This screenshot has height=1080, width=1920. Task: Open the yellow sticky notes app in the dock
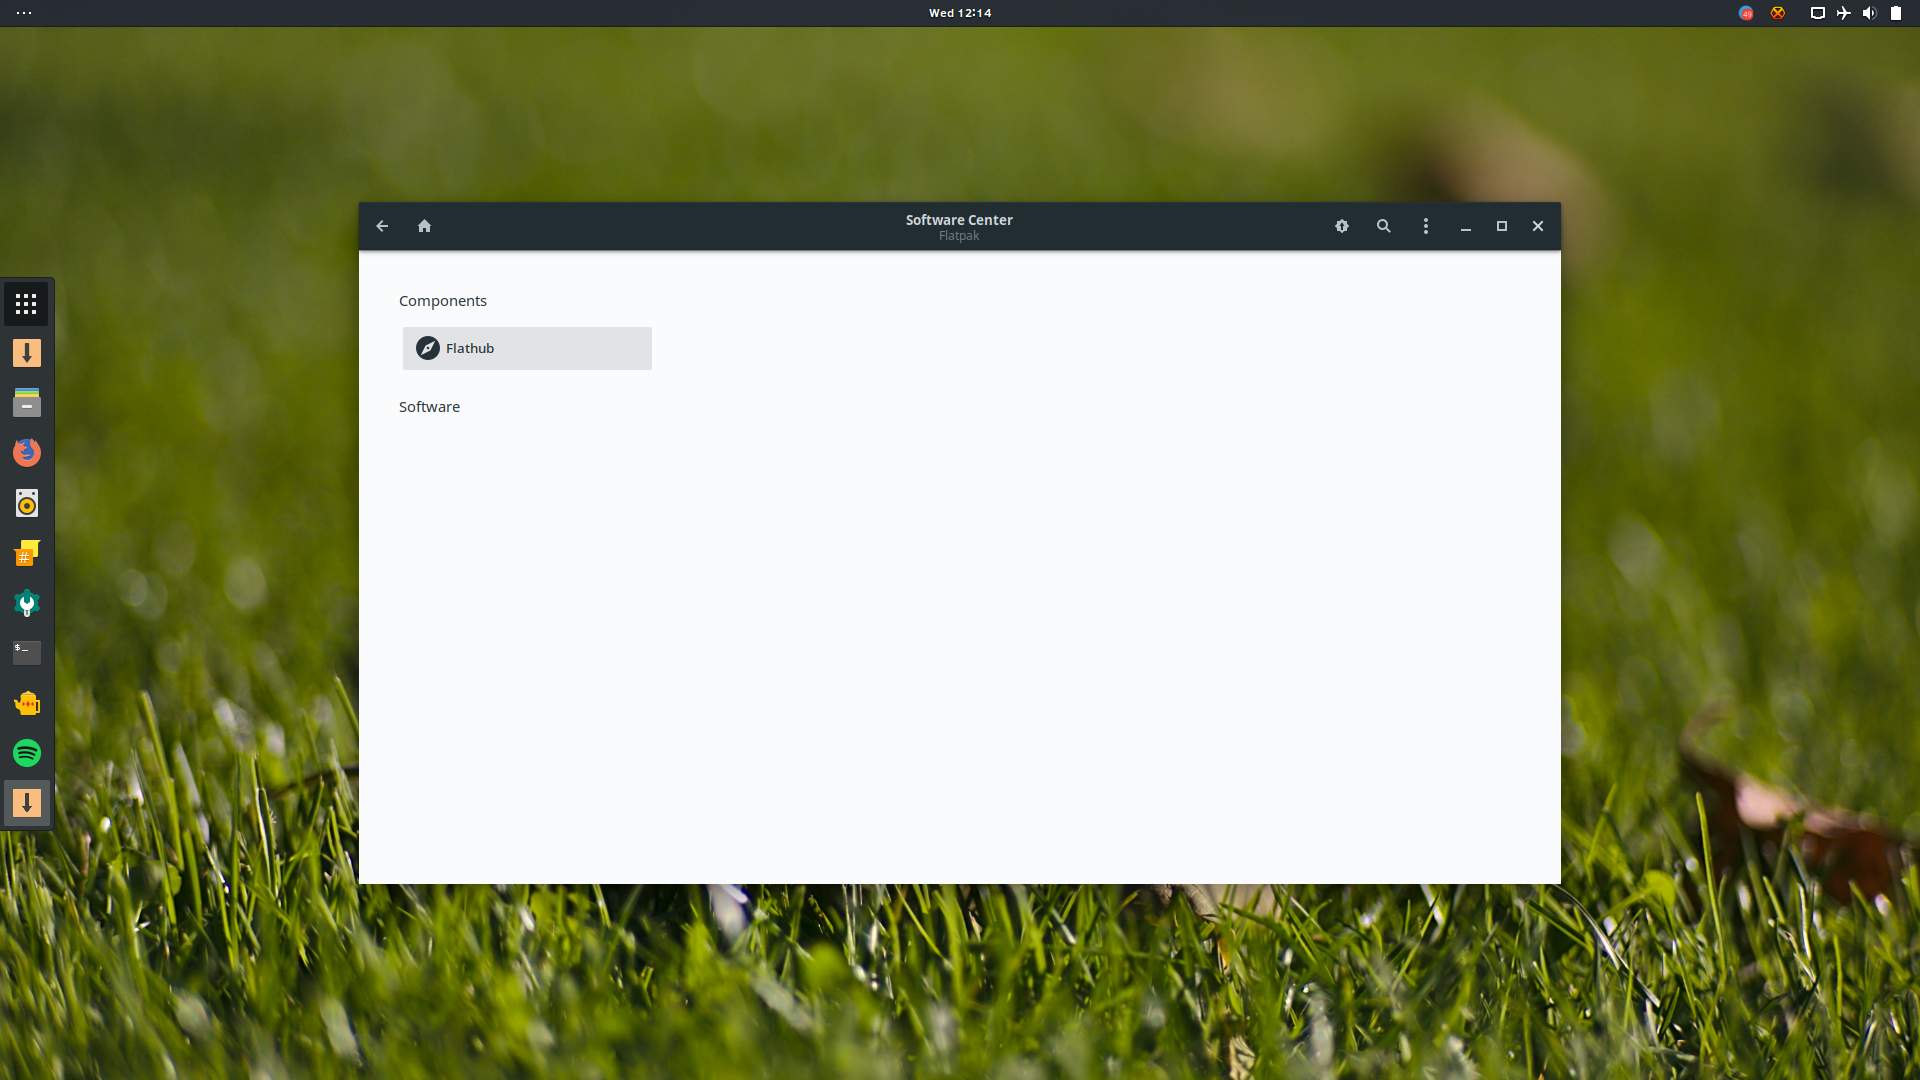click(x=27, y=553)
